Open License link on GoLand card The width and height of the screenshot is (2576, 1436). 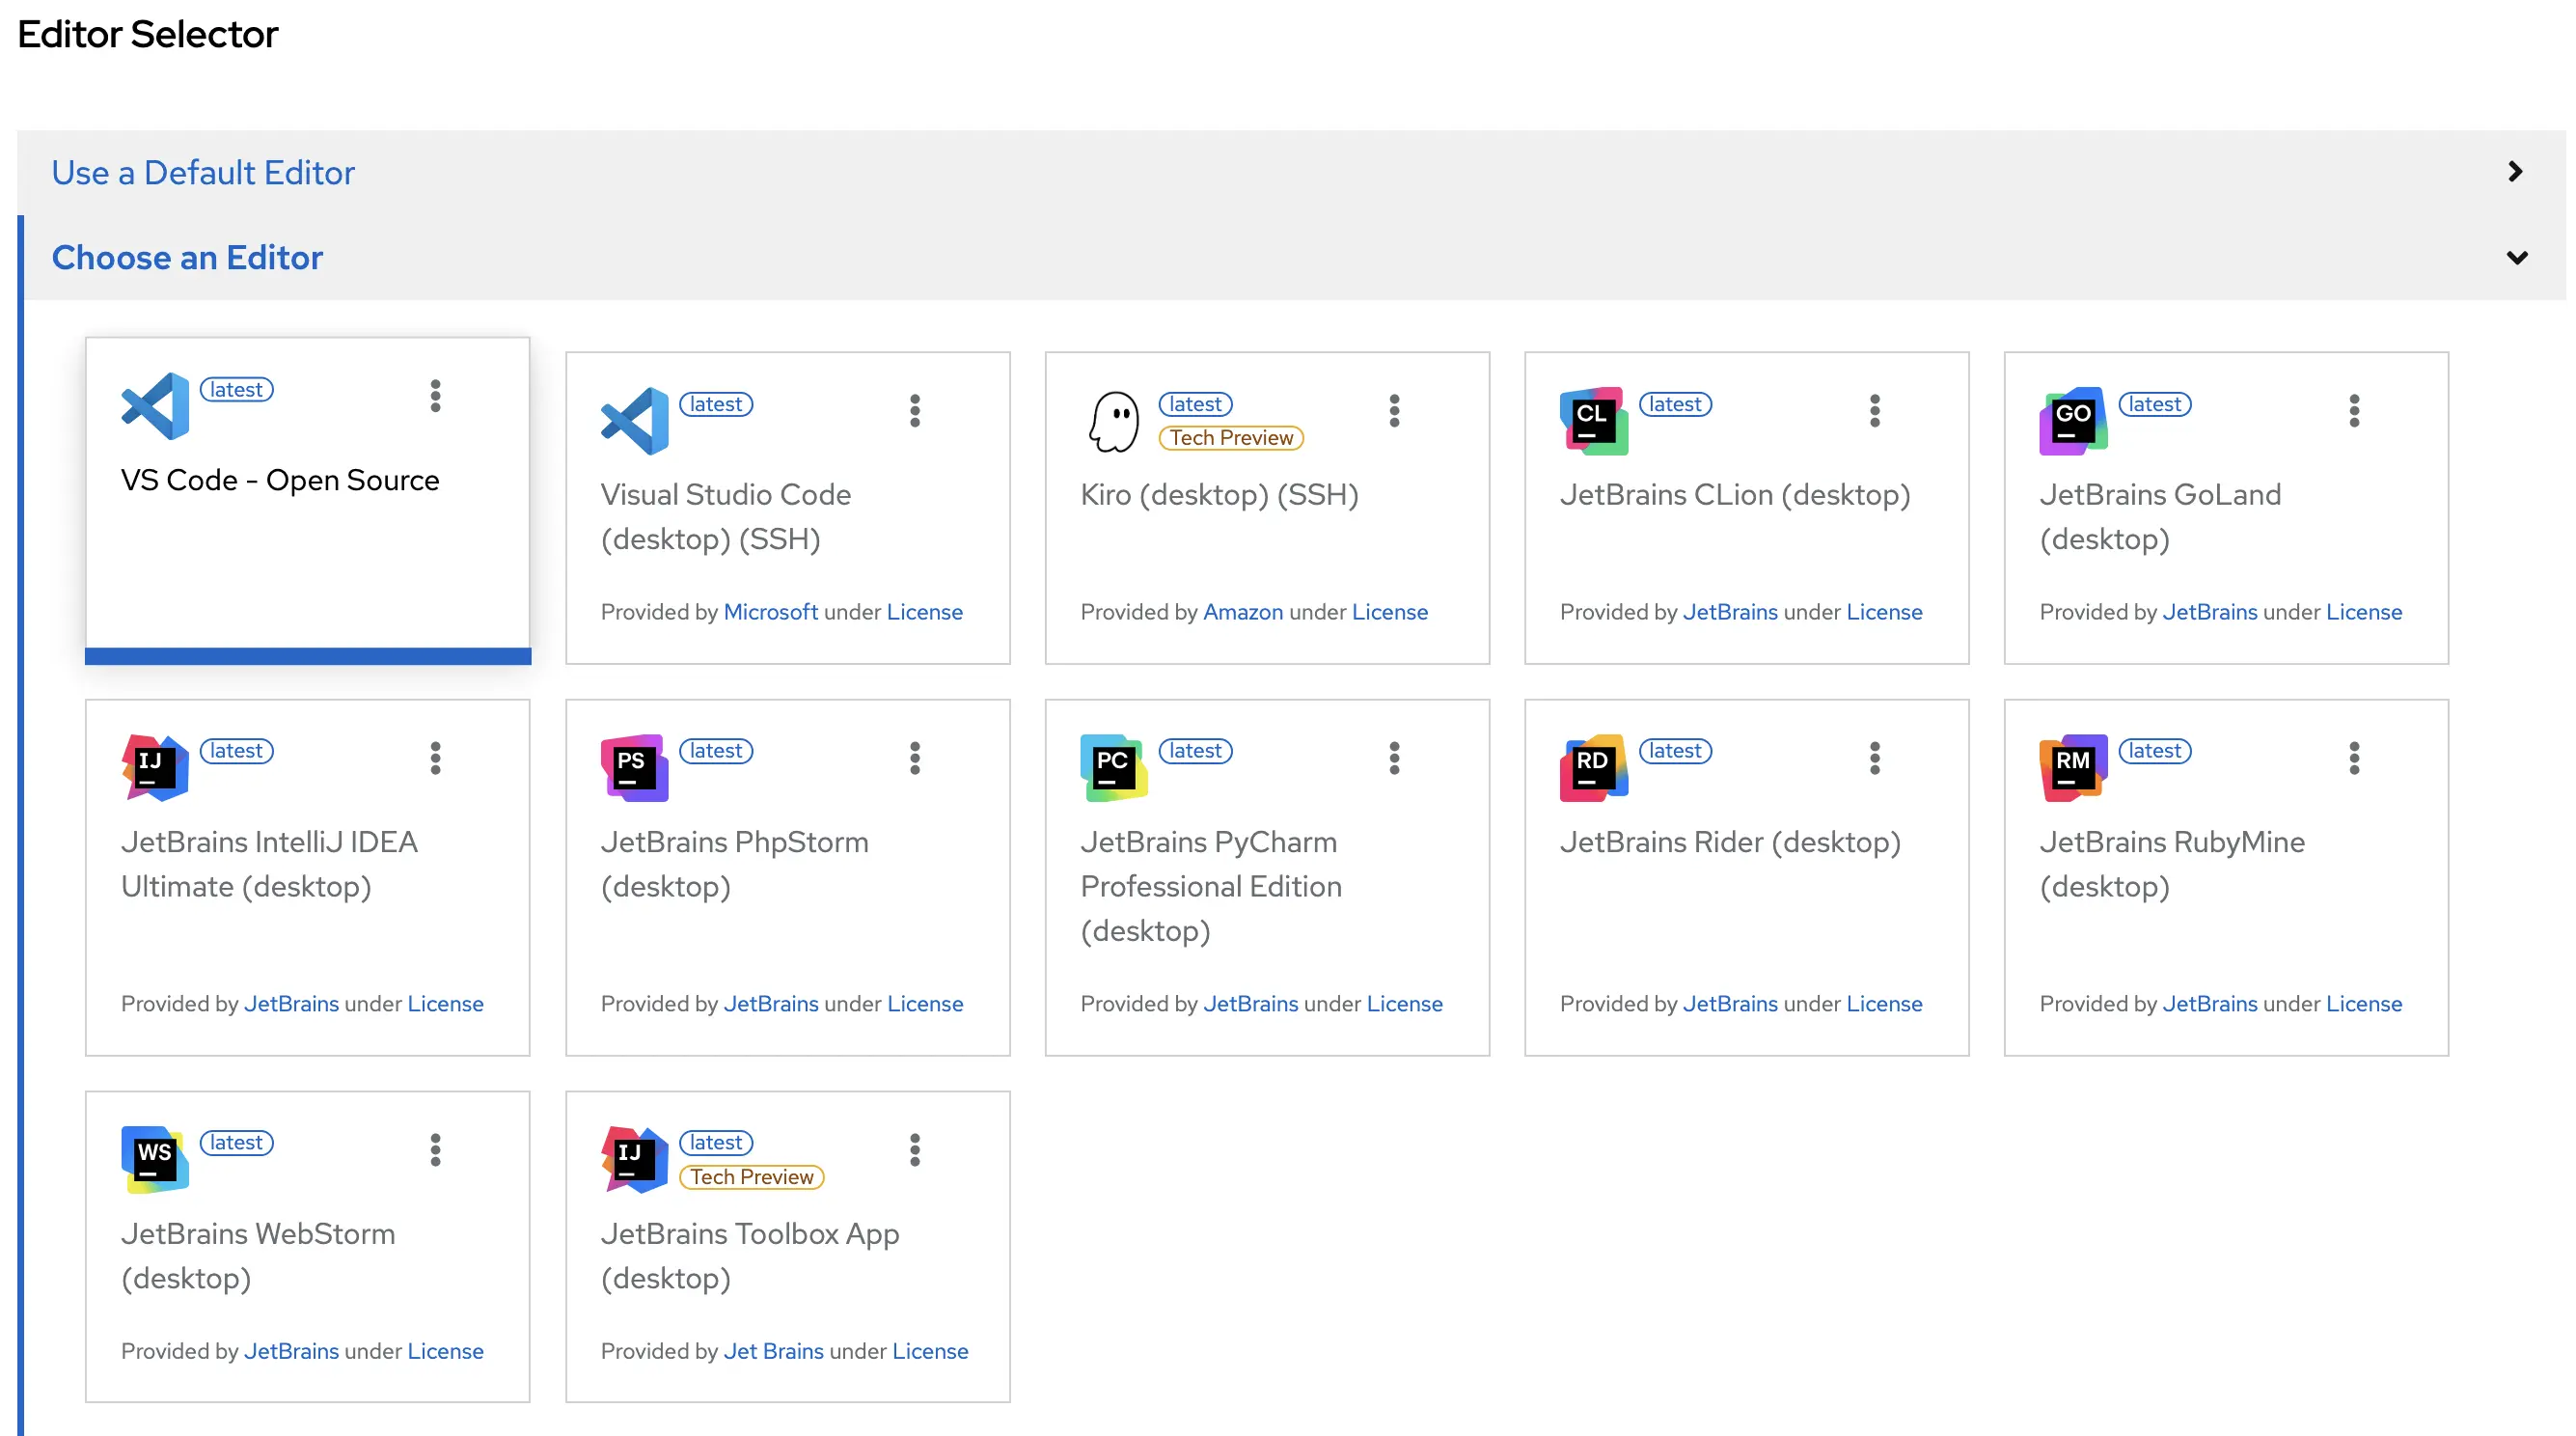tap(2364, 612)
